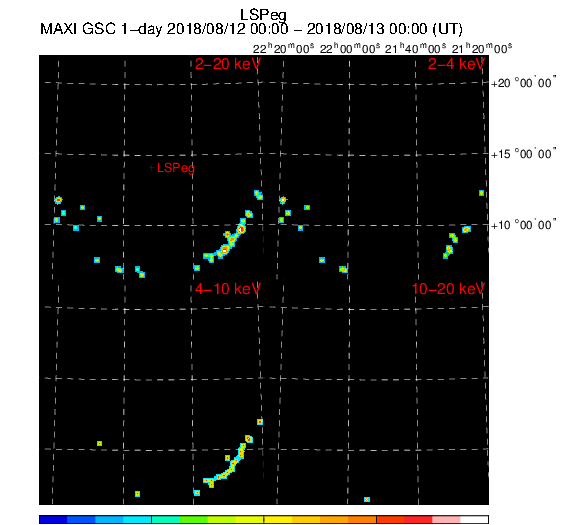The image size is (570, 525).
Task: Click the 2-4 keV panel label
Action: point(456,64)
